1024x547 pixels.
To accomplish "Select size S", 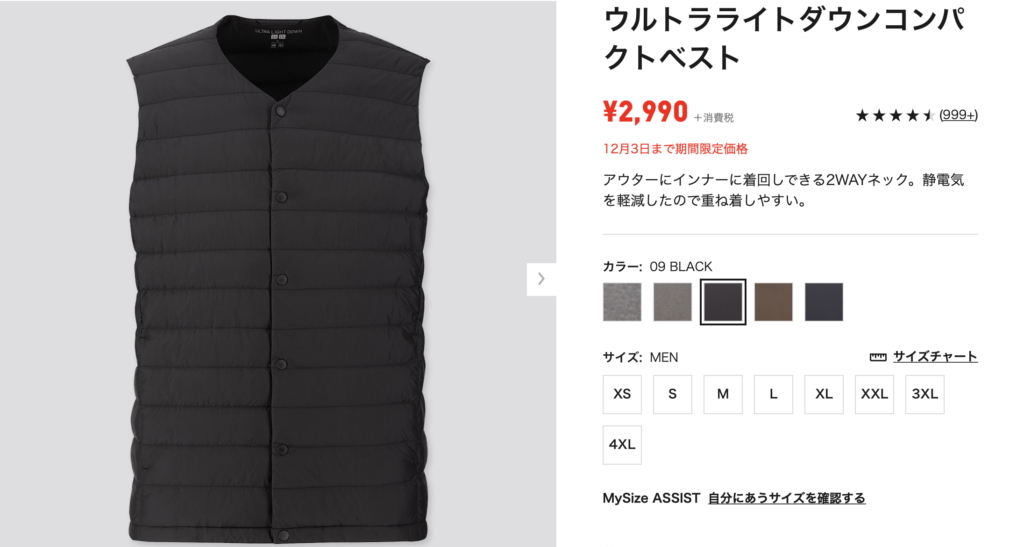I will click(672, 394).
